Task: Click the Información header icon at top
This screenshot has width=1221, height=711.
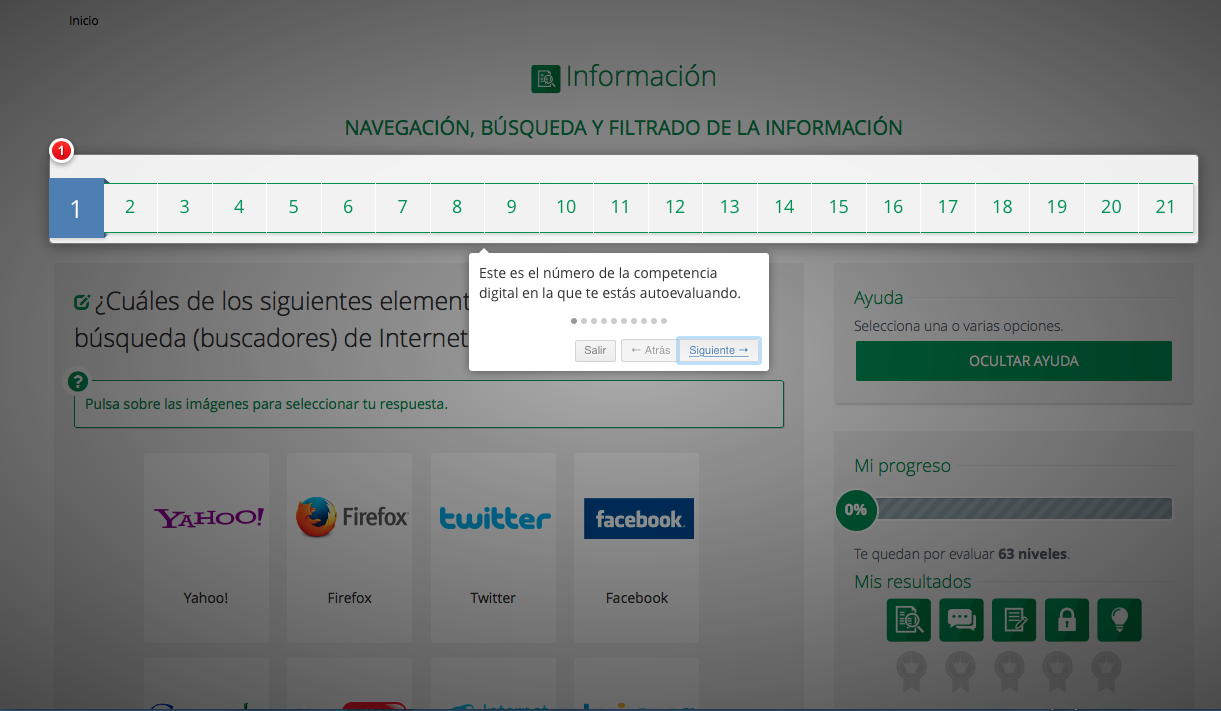Action: (x=545, y=77)
